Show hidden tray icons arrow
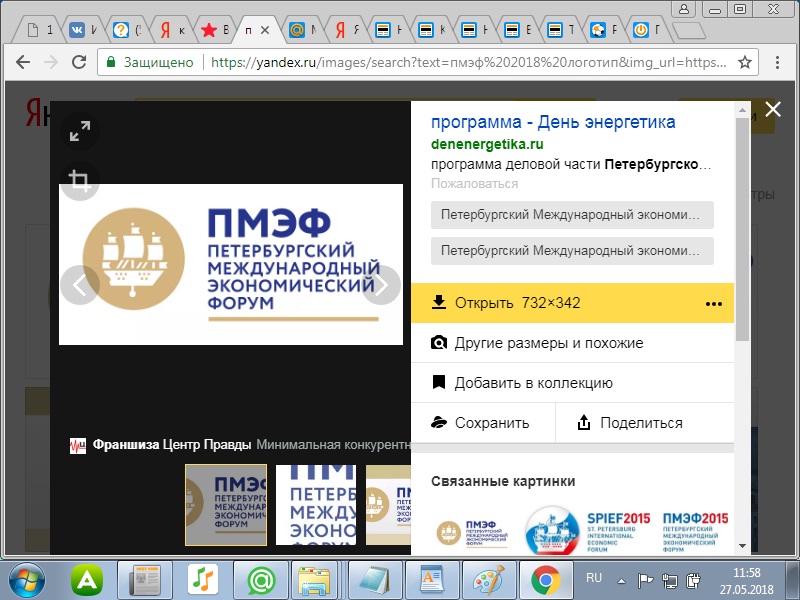The height and width of the screenshot is (600, 800). [x=621, y=581]
